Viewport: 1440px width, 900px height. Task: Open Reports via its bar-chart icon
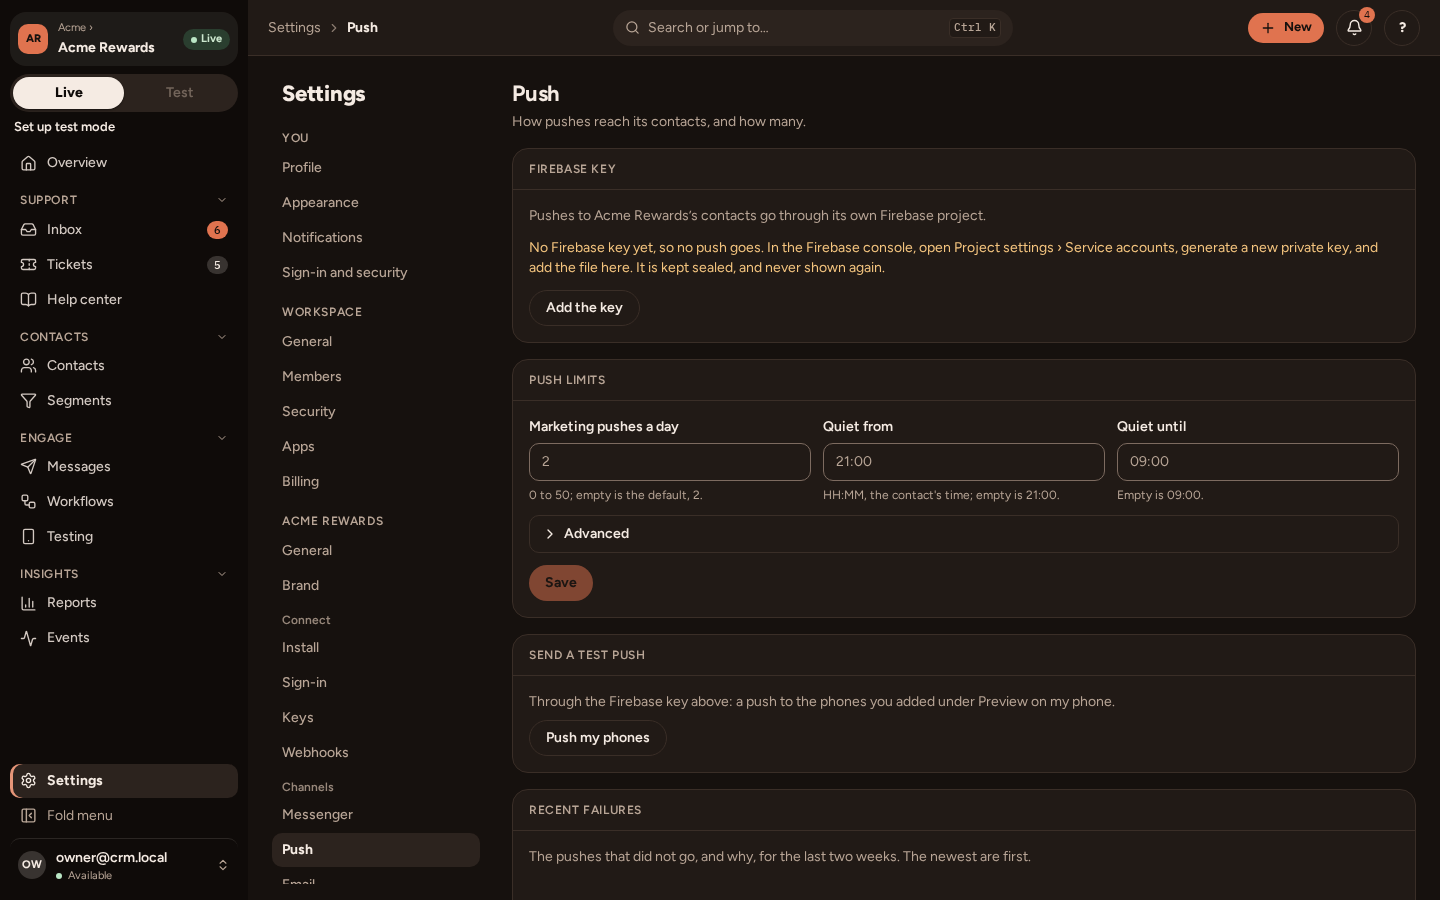click(x=29, y=603)
